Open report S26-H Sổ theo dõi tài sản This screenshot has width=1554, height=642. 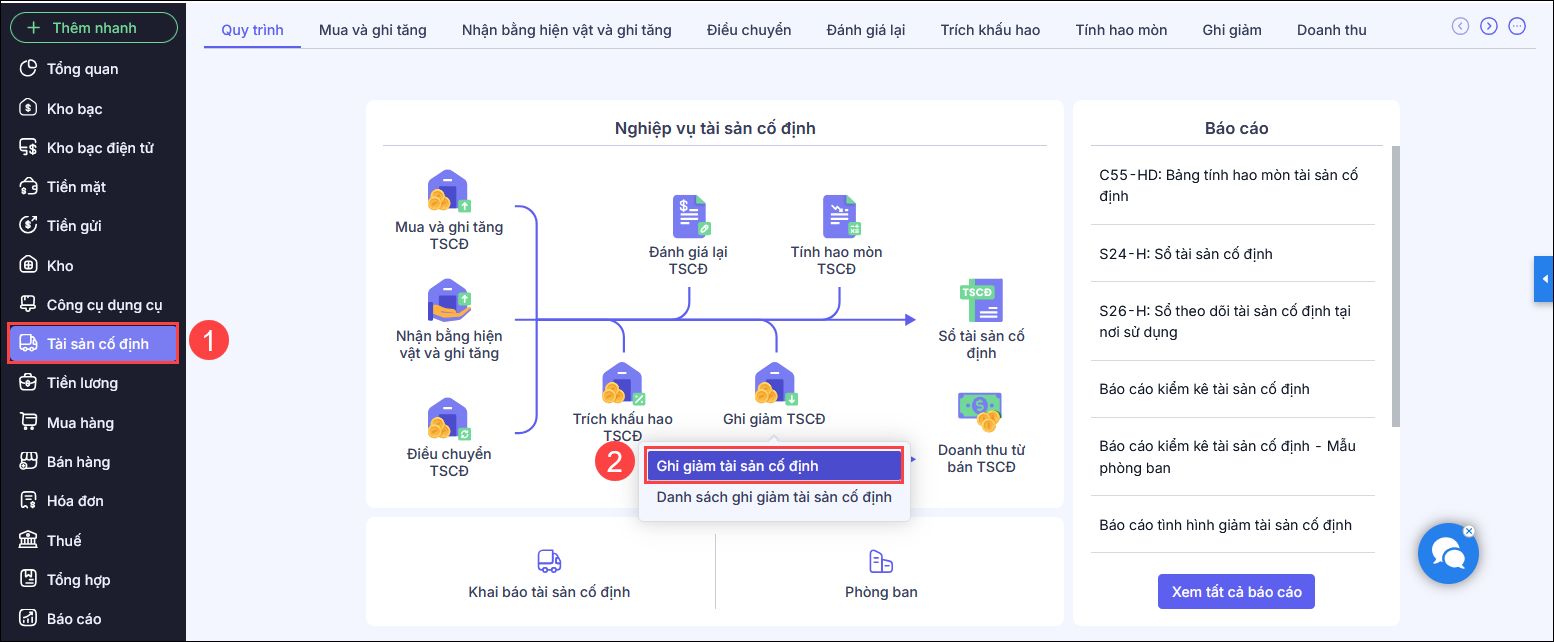1233,321
